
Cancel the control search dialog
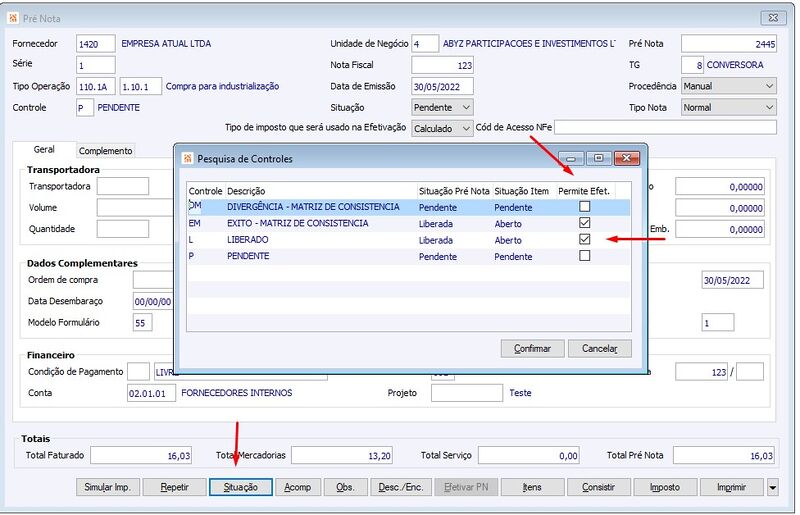pyautogui.click(x=600, y=349)
